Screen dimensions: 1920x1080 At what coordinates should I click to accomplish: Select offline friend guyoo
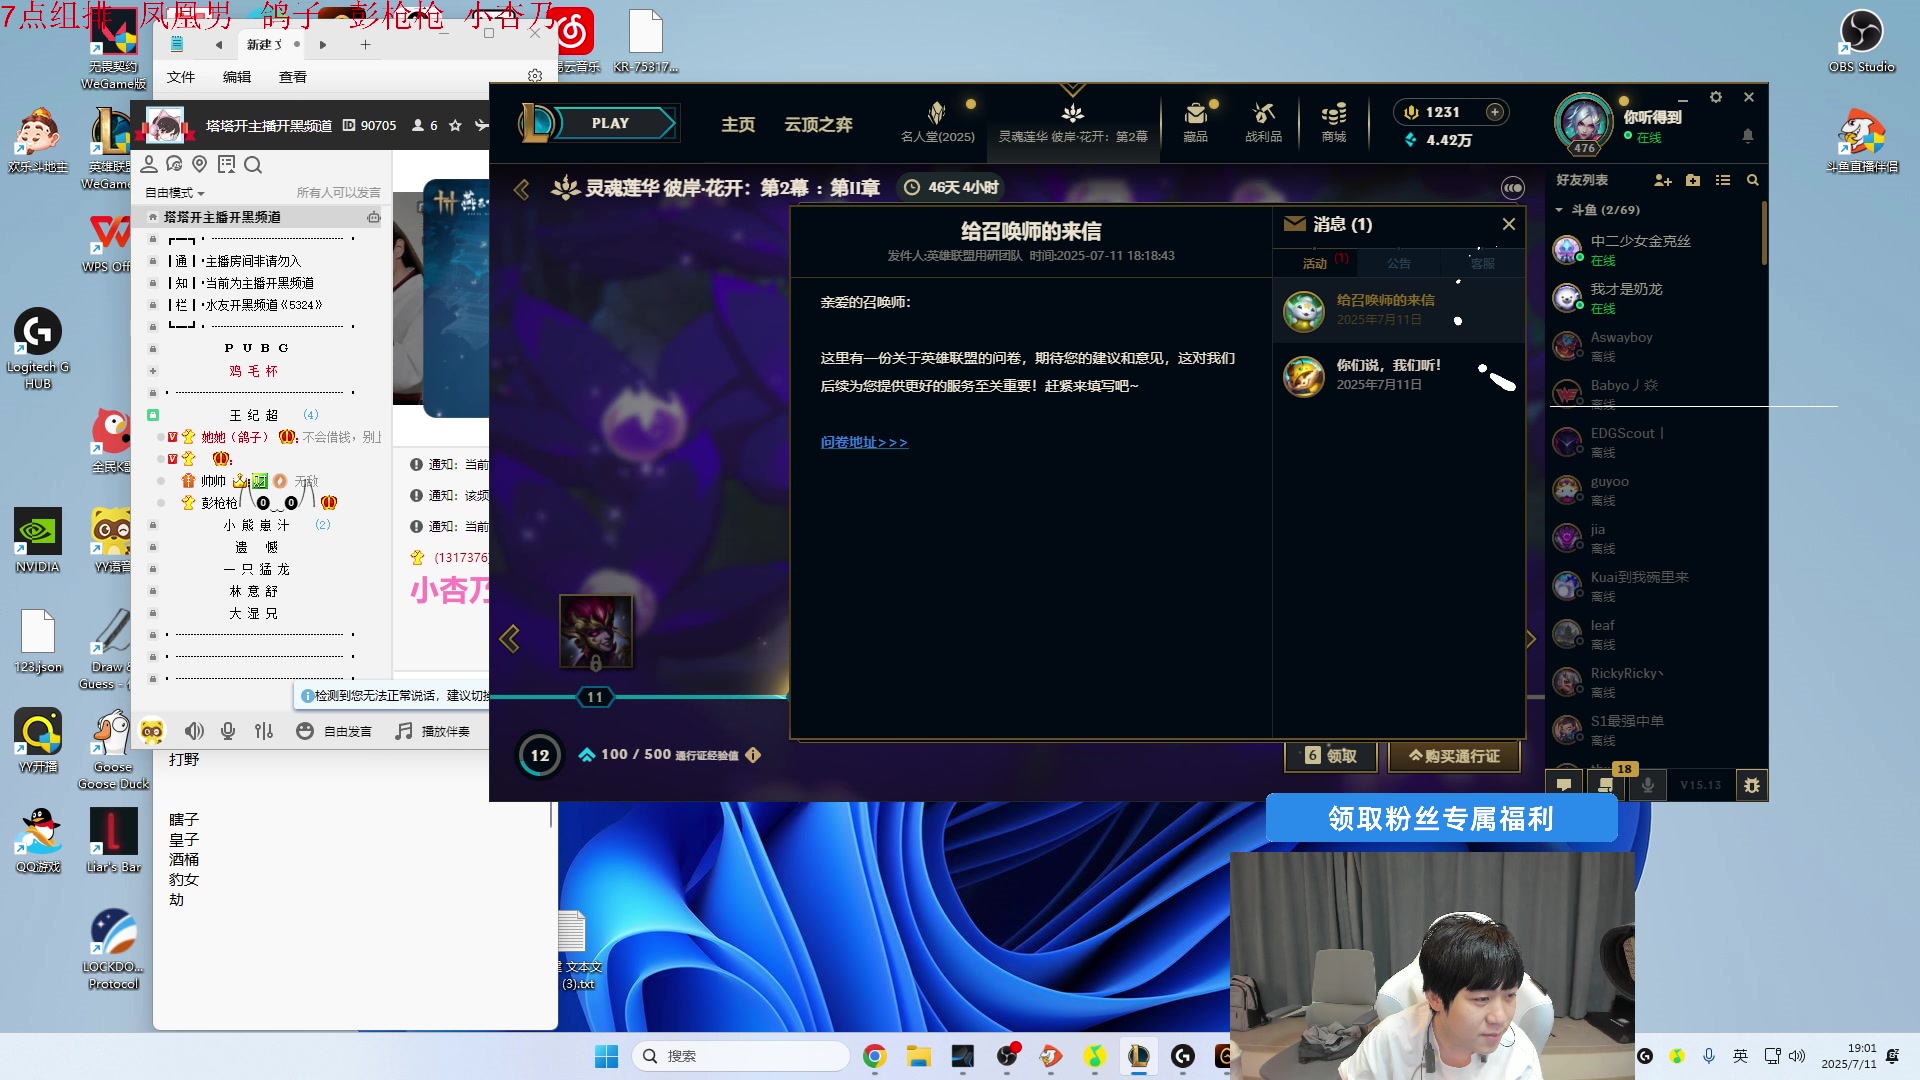(1655, 490)
